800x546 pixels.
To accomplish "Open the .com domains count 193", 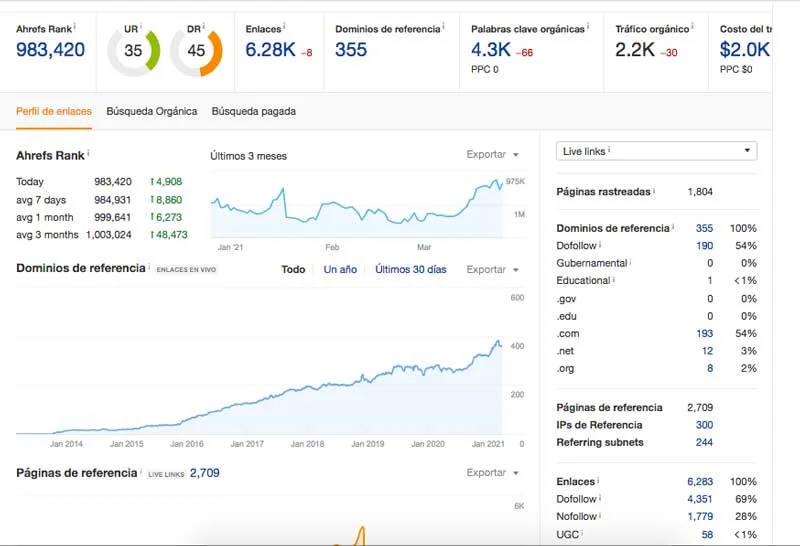I will click(704, 333).
